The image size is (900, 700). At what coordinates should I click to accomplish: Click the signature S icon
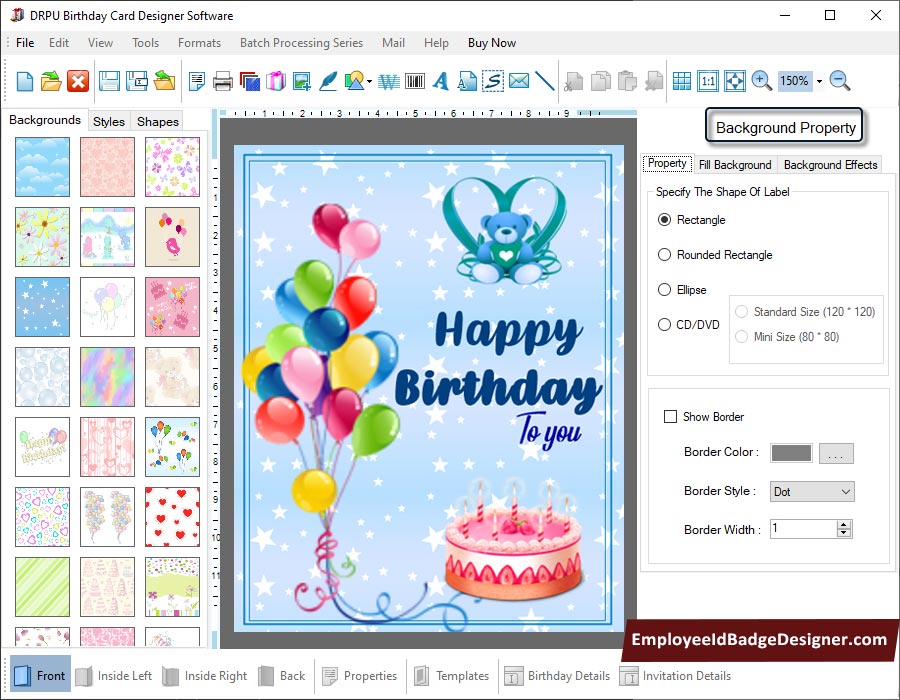pos(492,81)
